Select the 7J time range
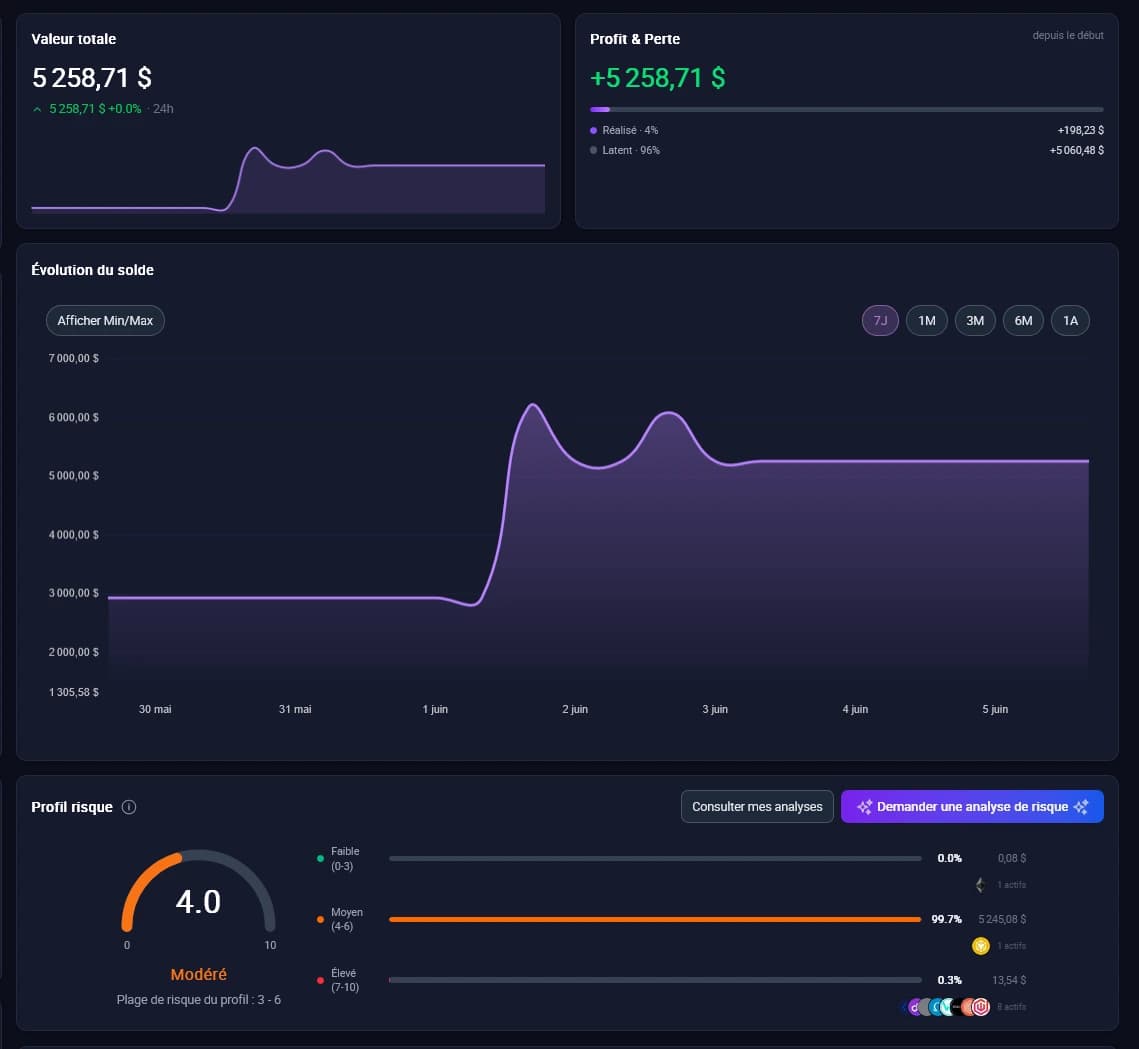The image size is (1139, 1049). coord(880,320)
